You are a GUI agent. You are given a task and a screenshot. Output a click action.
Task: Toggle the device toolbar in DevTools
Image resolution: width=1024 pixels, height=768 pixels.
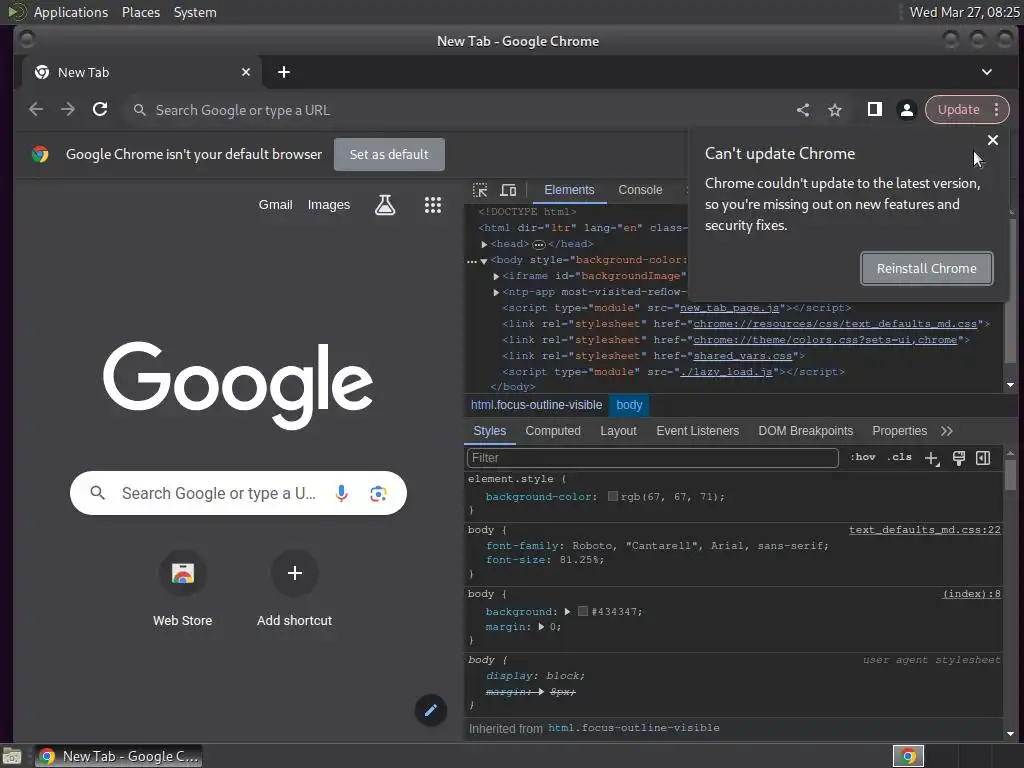[508, 190]
